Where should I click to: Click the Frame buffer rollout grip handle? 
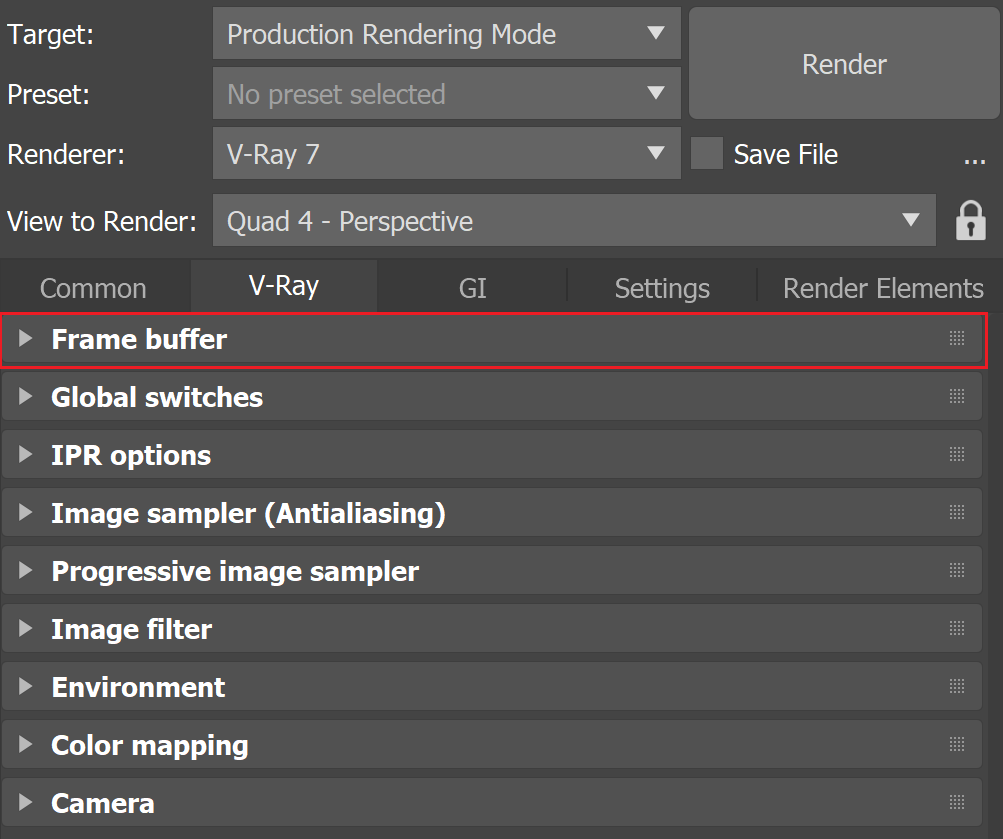pos(957,338)
